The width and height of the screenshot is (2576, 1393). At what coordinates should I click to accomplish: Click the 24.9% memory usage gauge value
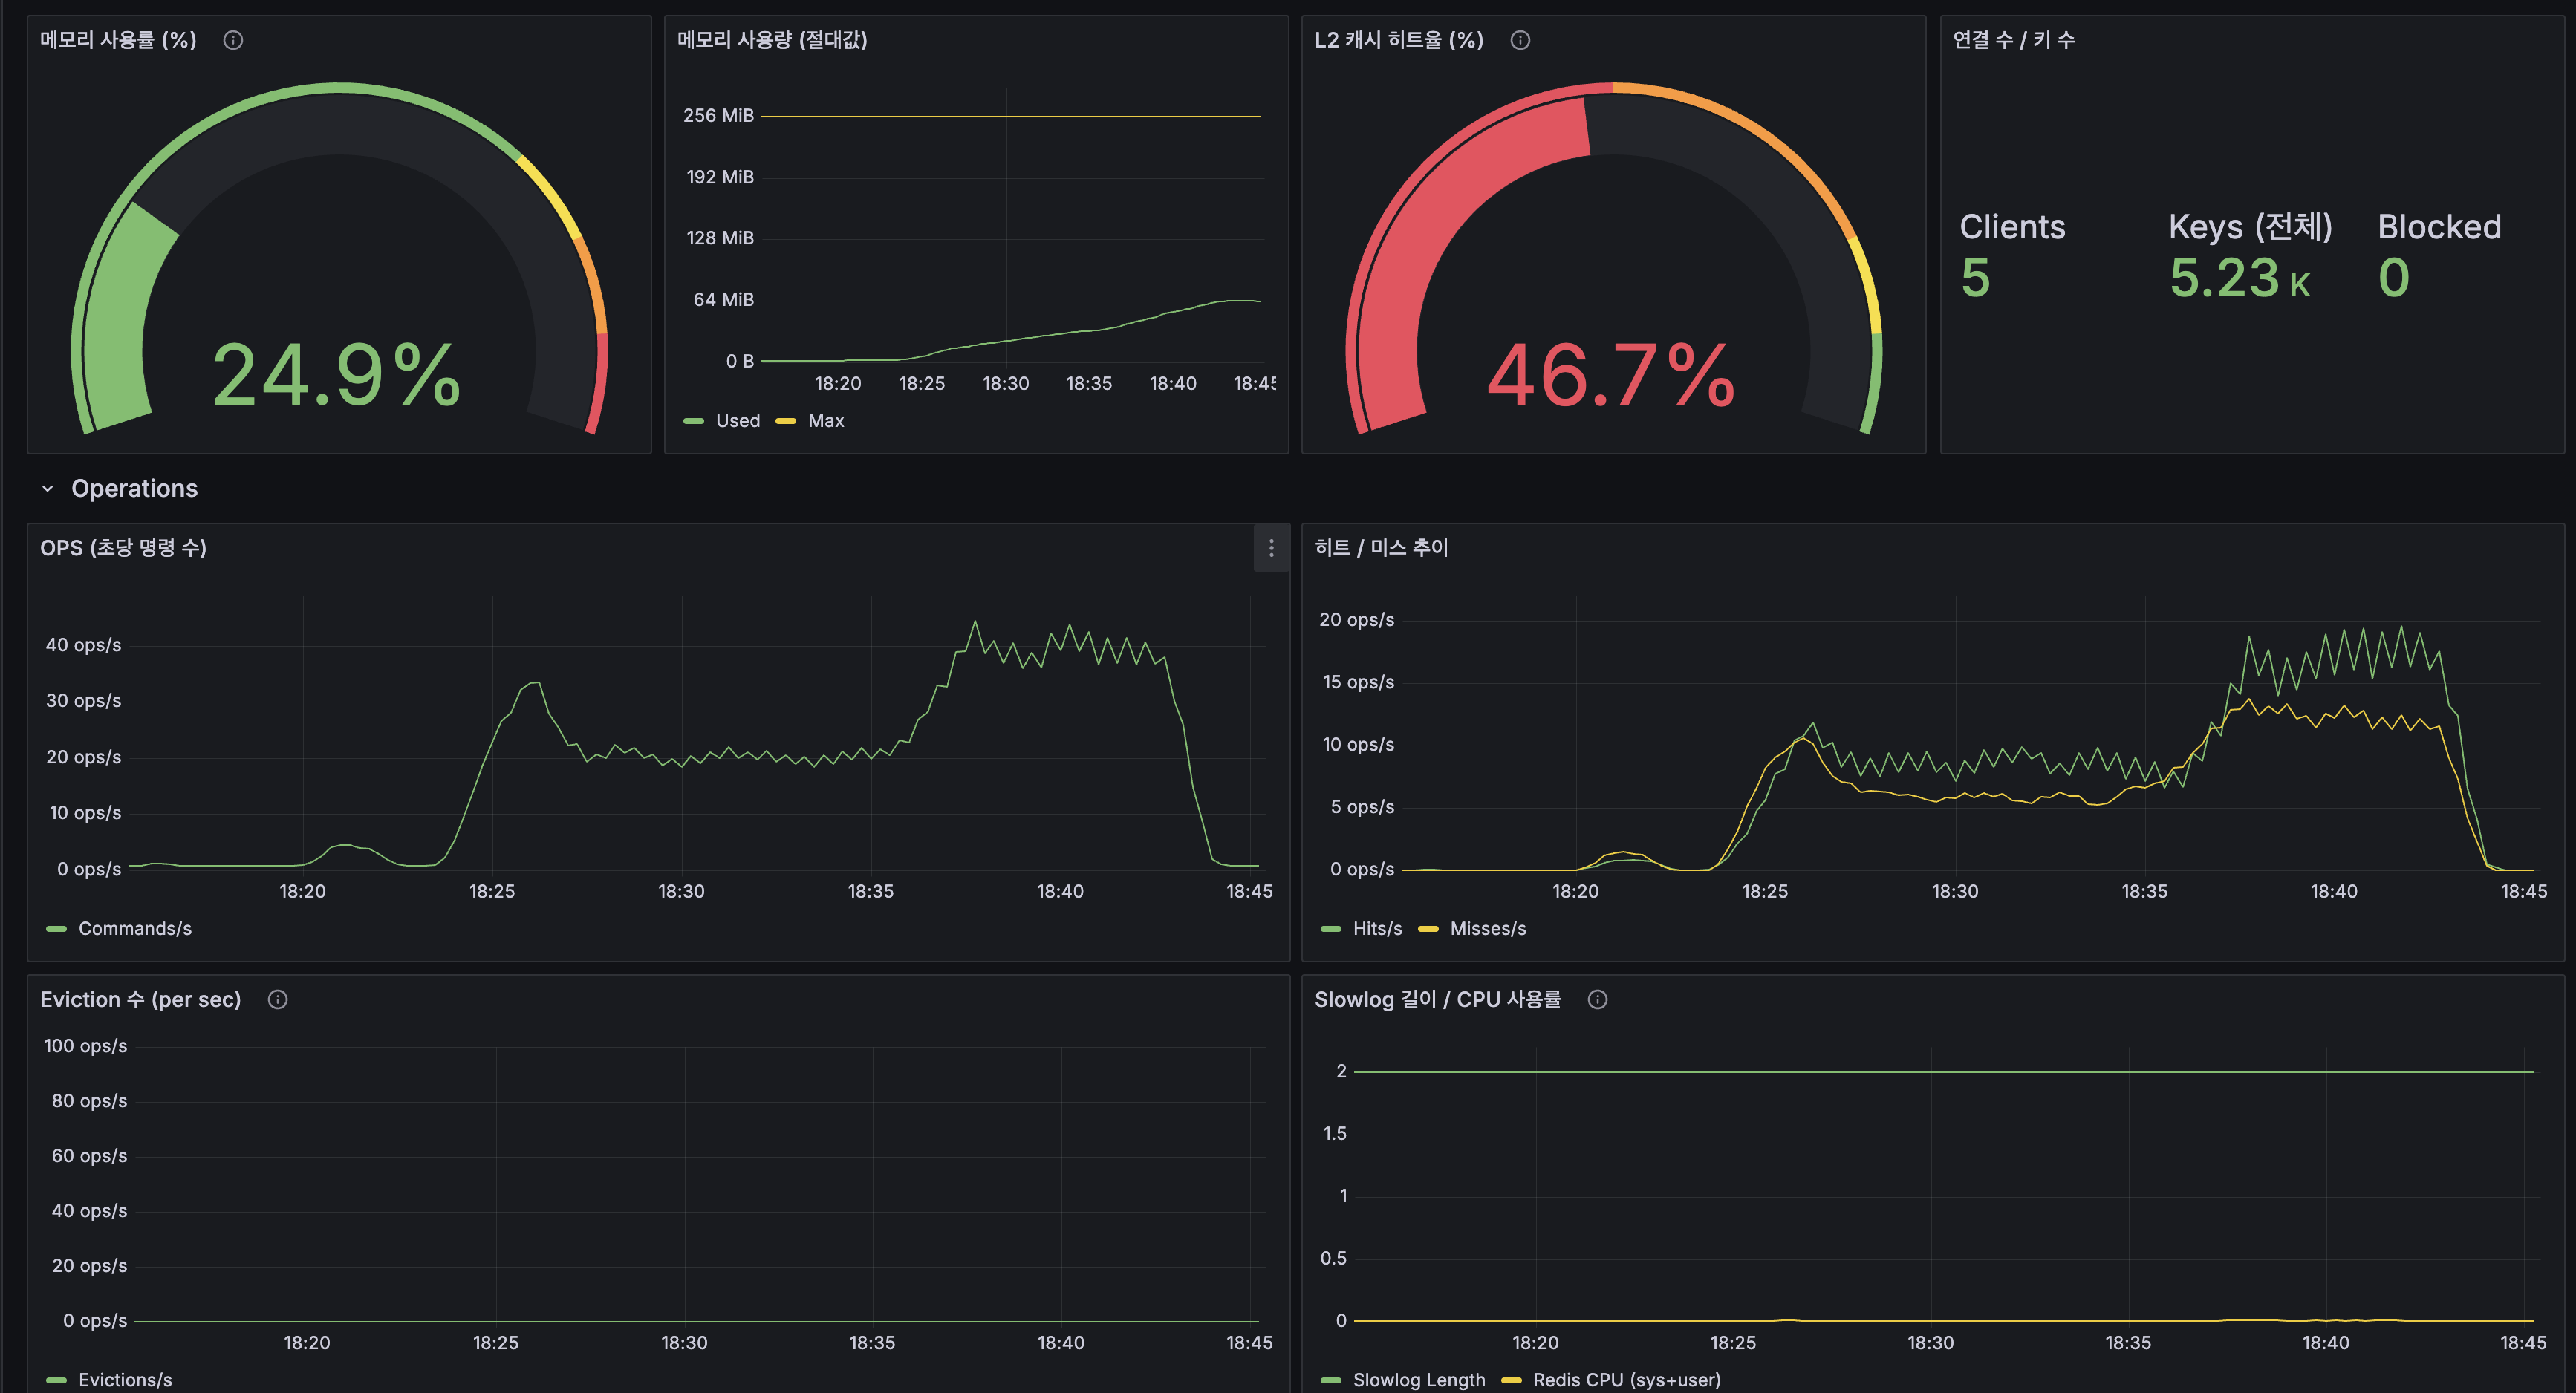(x=337, y=376)
